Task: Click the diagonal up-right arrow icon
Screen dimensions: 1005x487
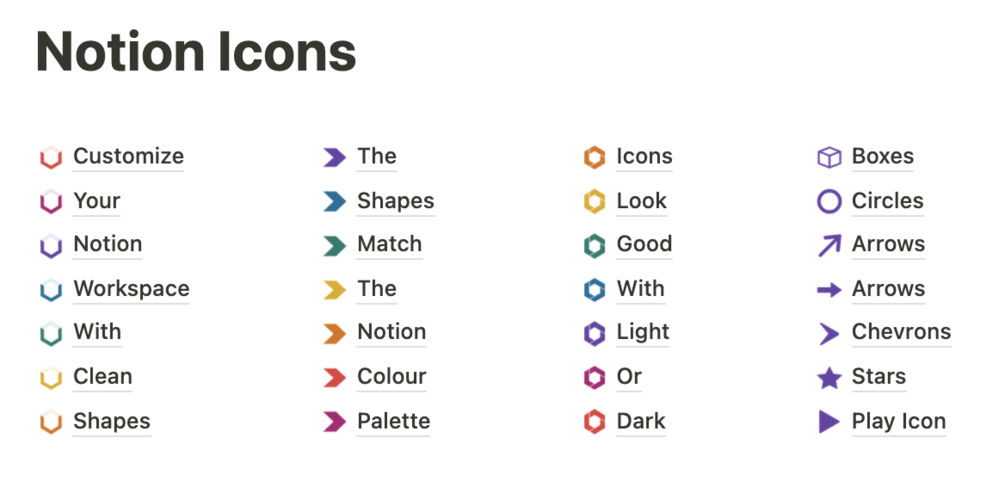Action: (829, 245)
